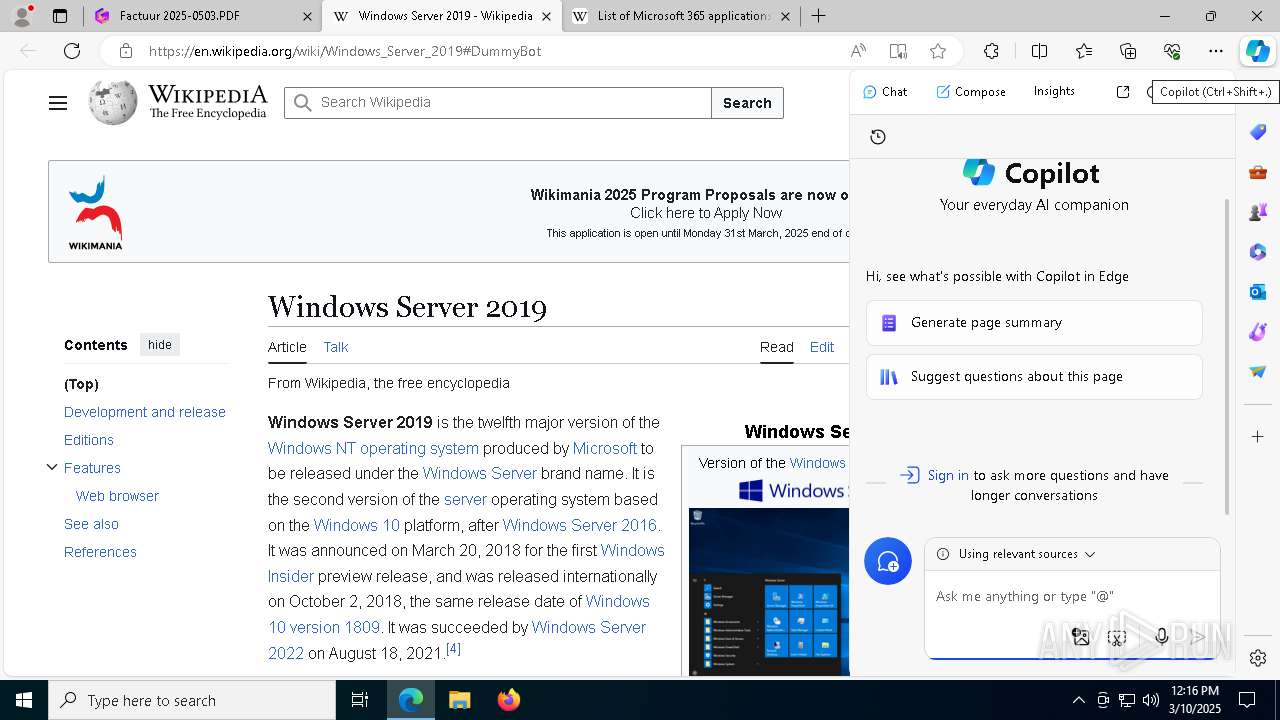Collapse the Features section in Contents

click(52, 467)
